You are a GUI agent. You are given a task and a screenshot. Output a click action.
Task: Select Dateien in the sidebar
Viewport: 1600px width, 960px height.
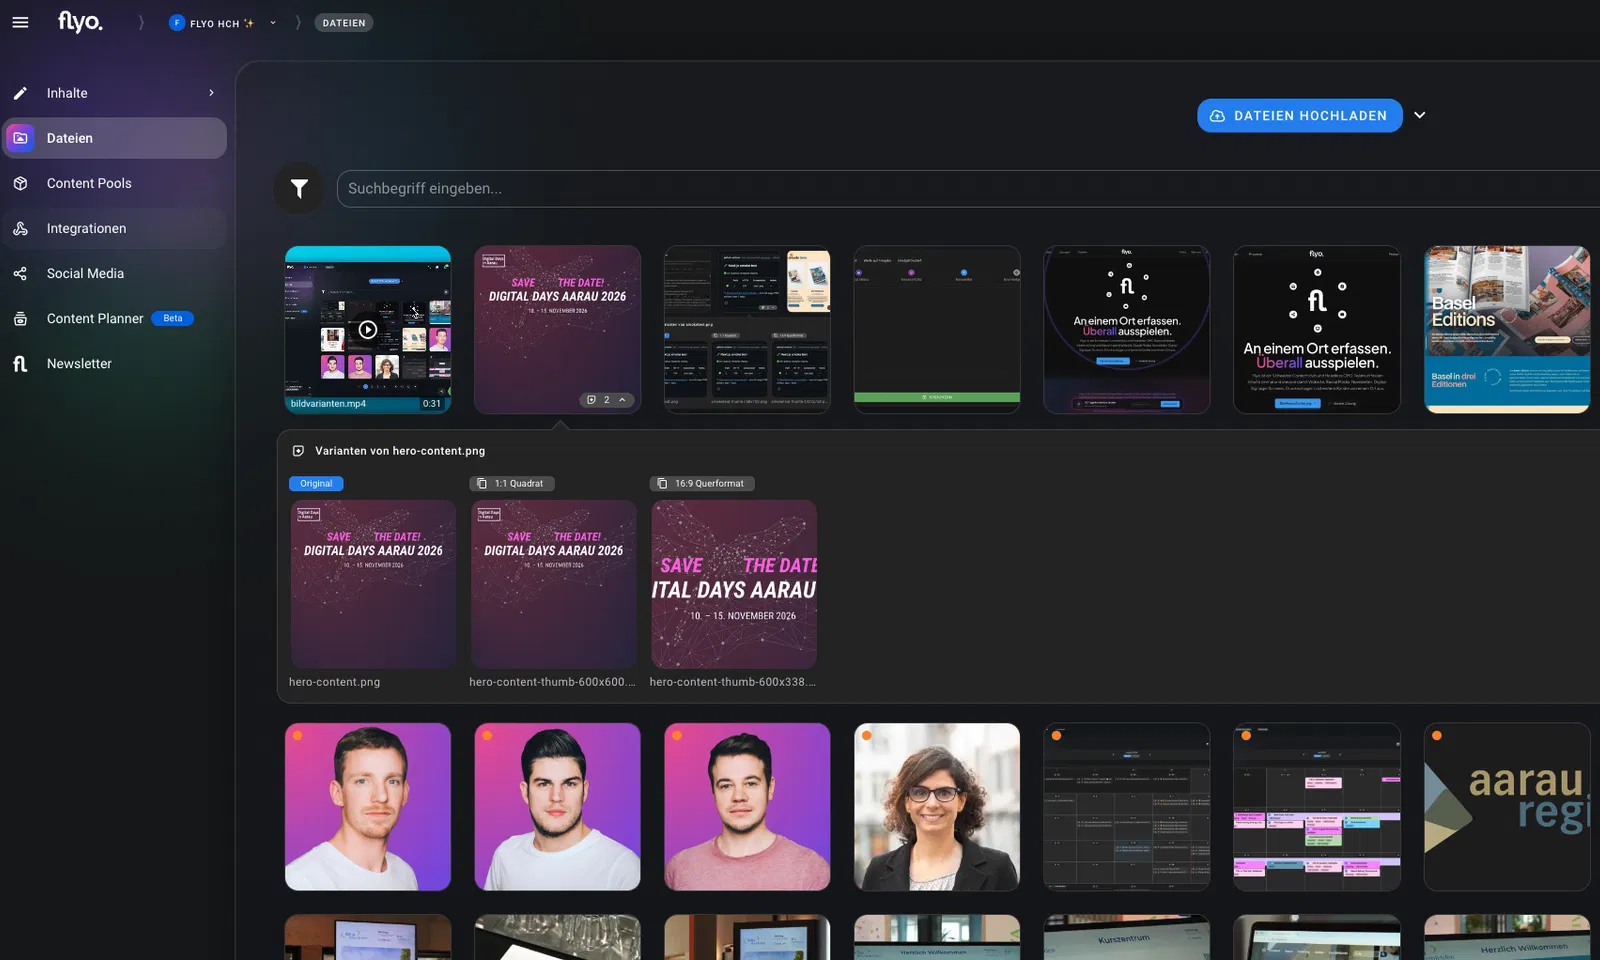click(x=114, y=138)
